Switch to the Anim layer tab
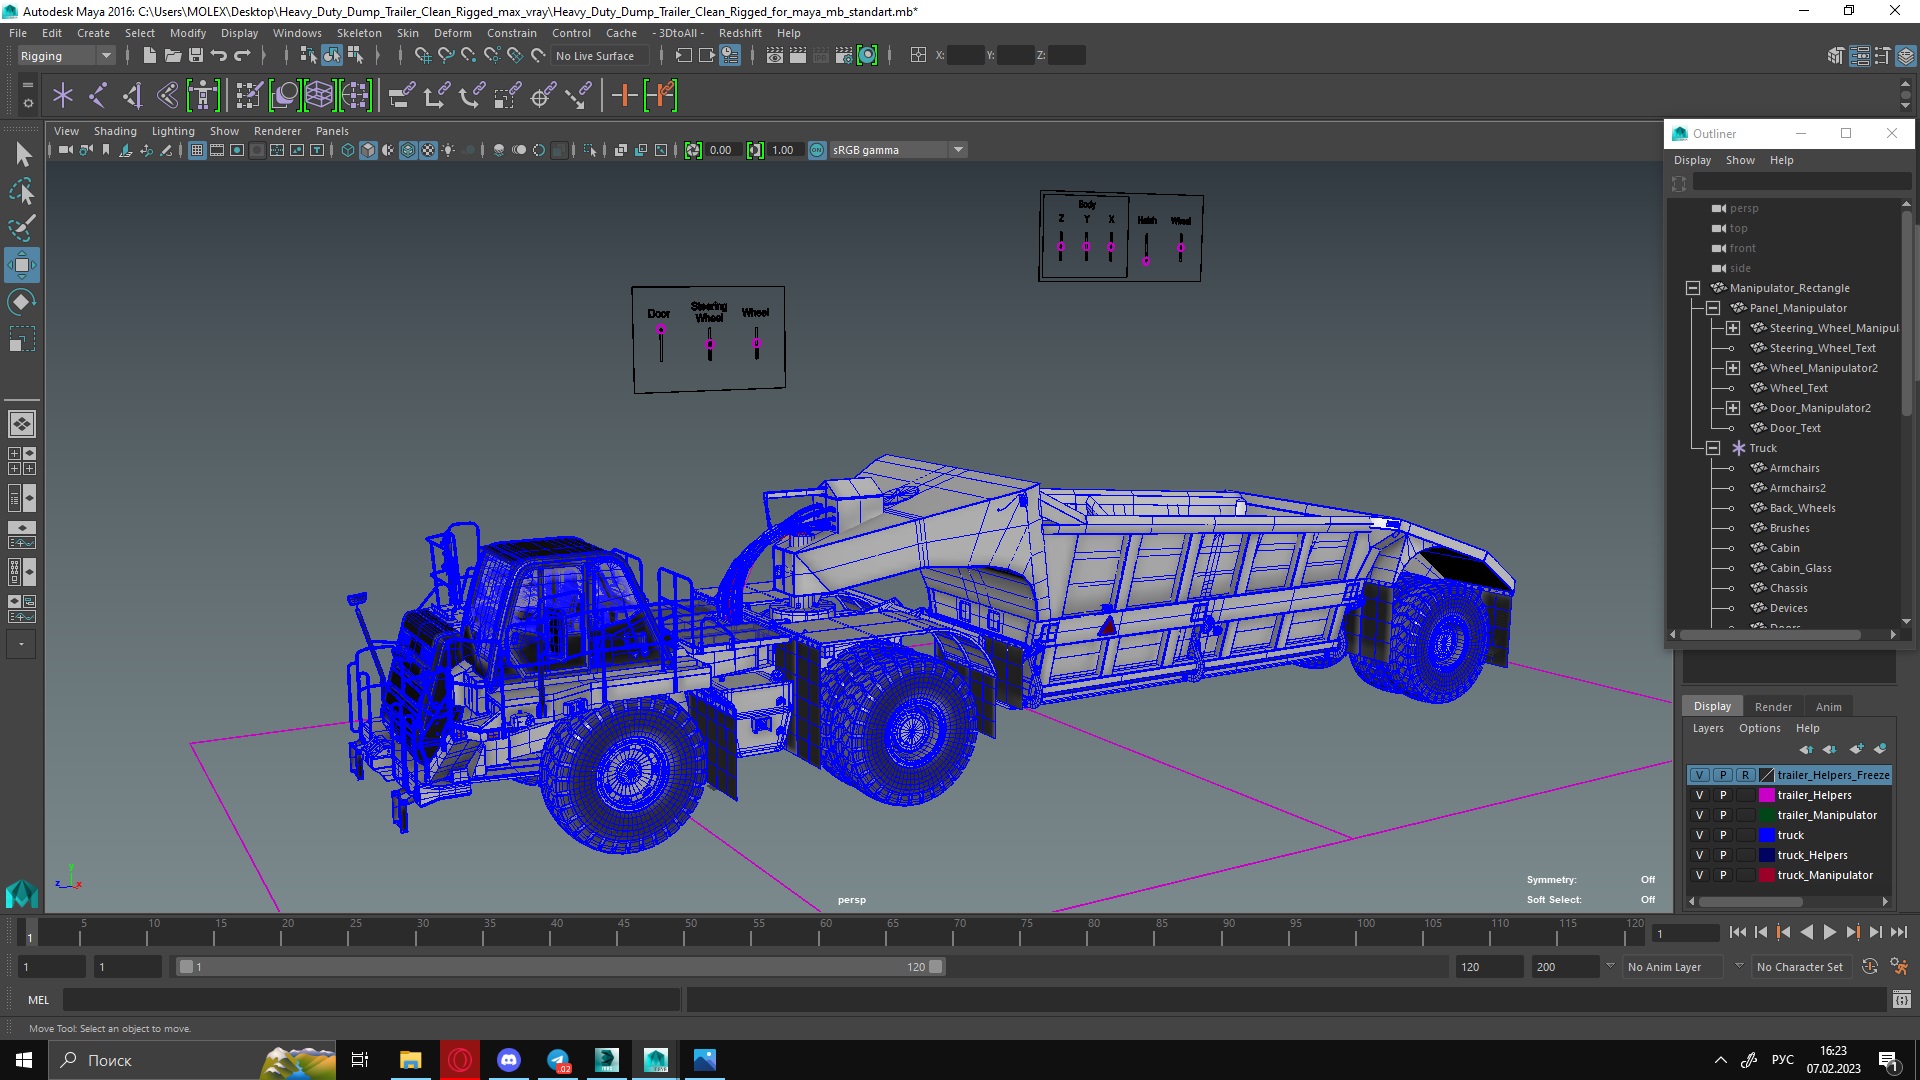 [1828, 706]
